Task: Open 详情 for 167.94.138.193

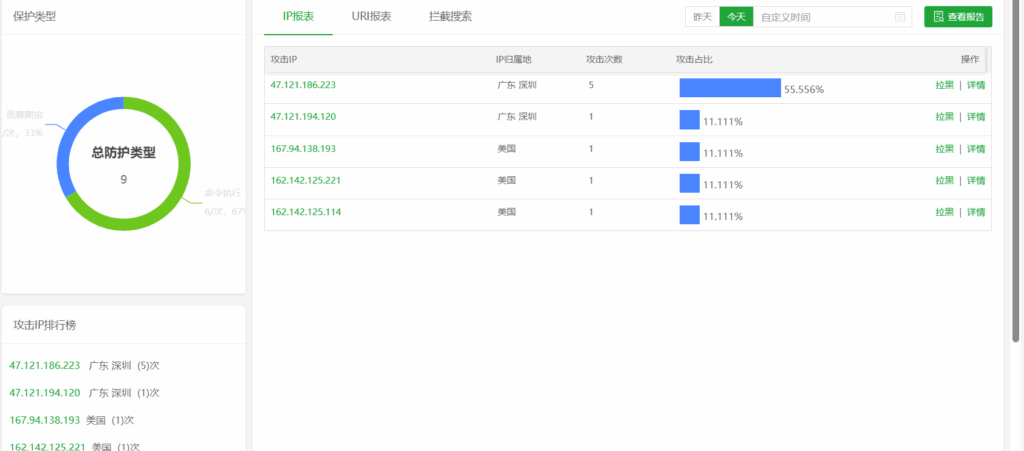Action: click(976, 149)
